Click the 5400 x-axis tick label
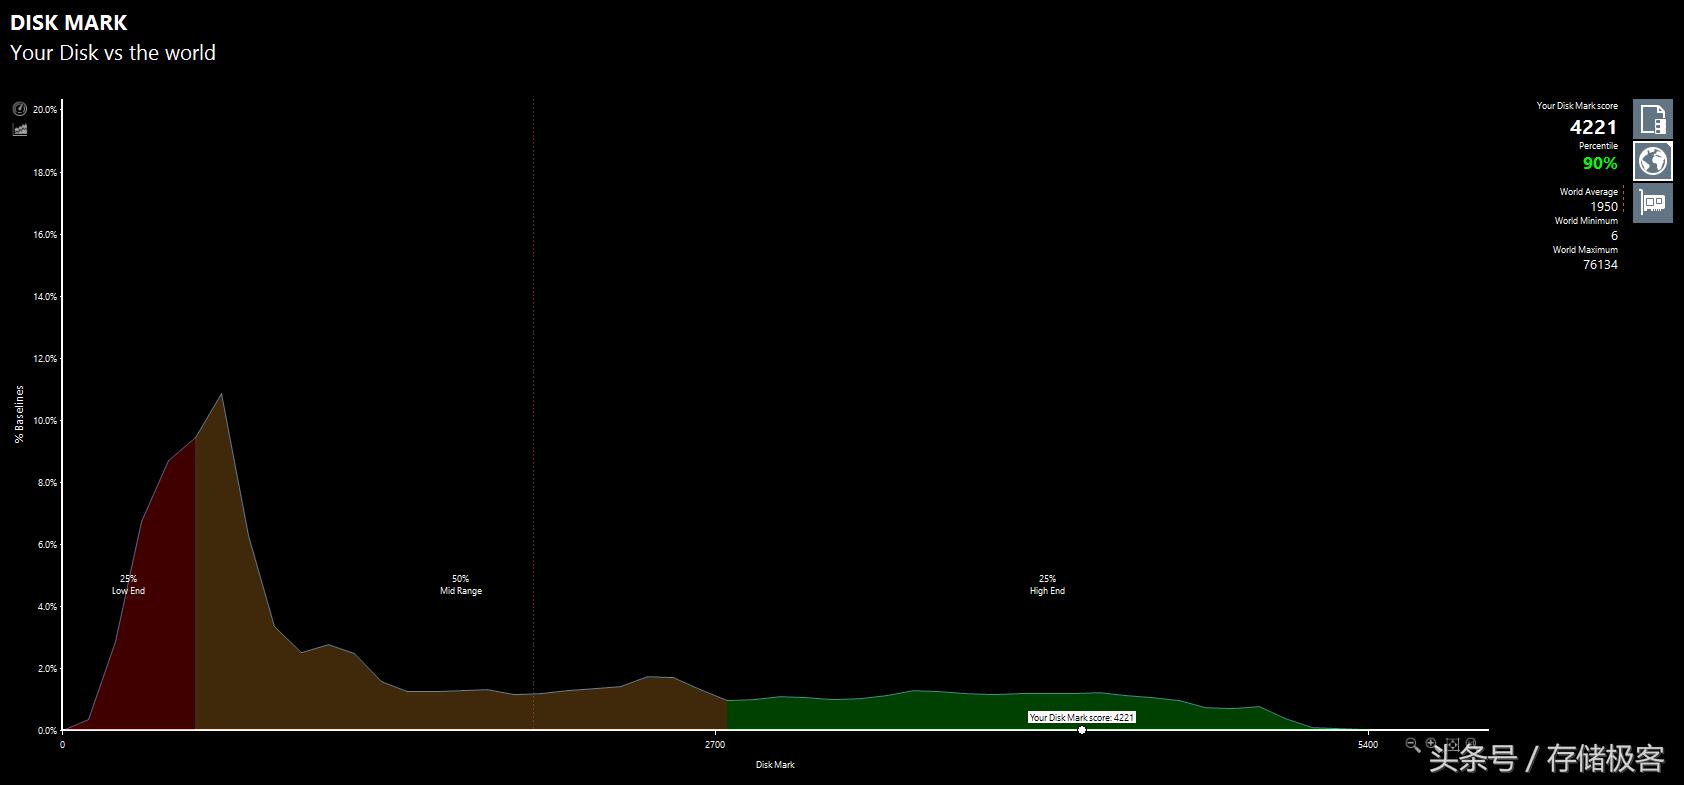 tap(1368, 744)
